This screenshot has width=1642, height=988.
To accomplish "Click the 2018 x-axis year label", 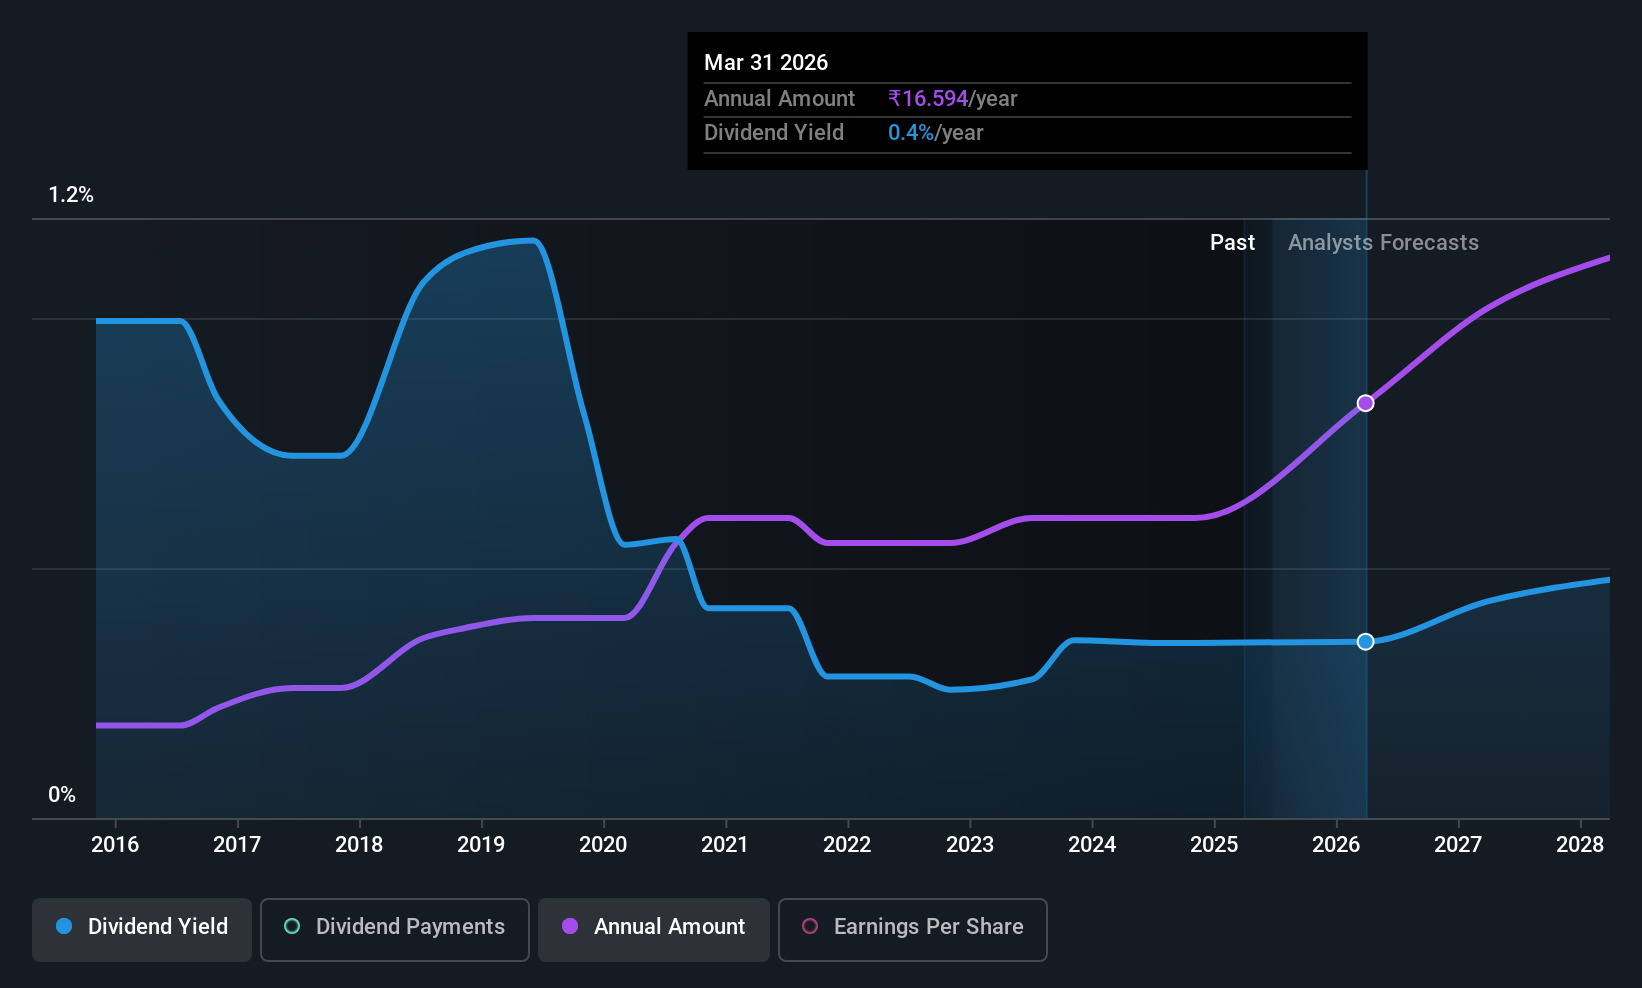I will (359, 844).
